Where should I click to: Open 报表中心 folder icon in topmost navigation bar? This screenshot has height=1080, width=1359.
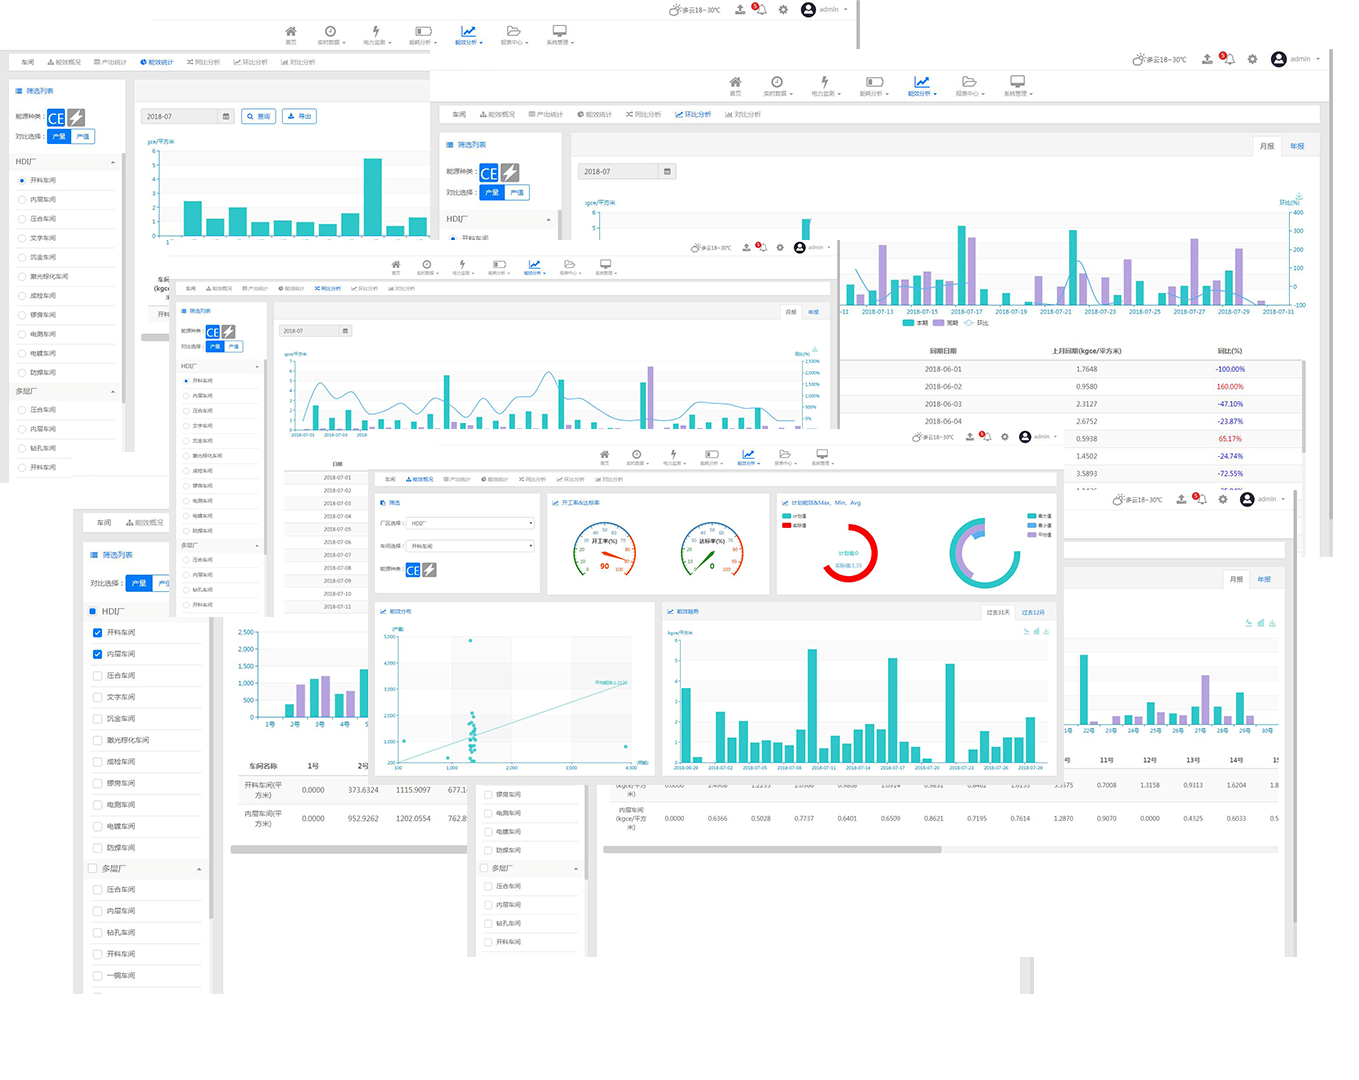(513, 32)
